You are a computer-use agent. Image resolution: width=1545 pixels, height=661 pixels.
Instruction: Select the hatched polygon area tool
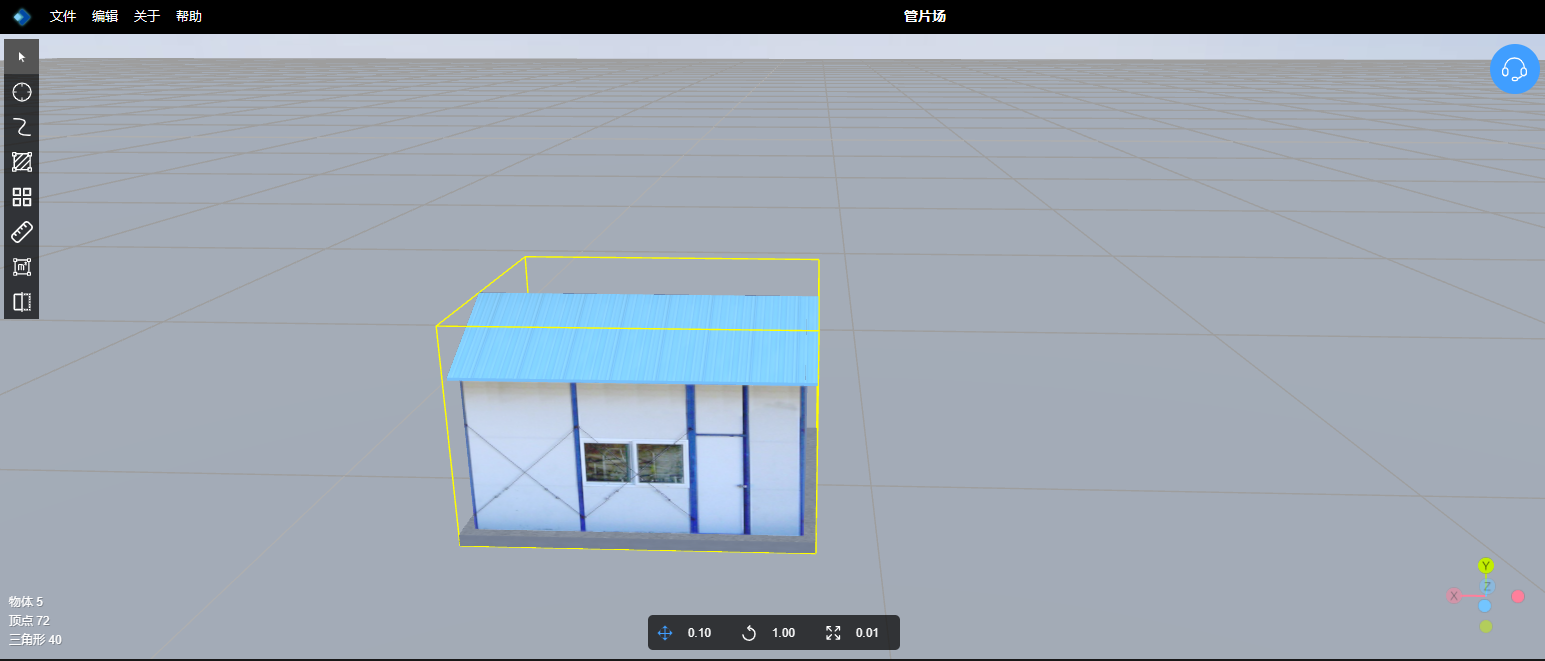pos(22,162)
